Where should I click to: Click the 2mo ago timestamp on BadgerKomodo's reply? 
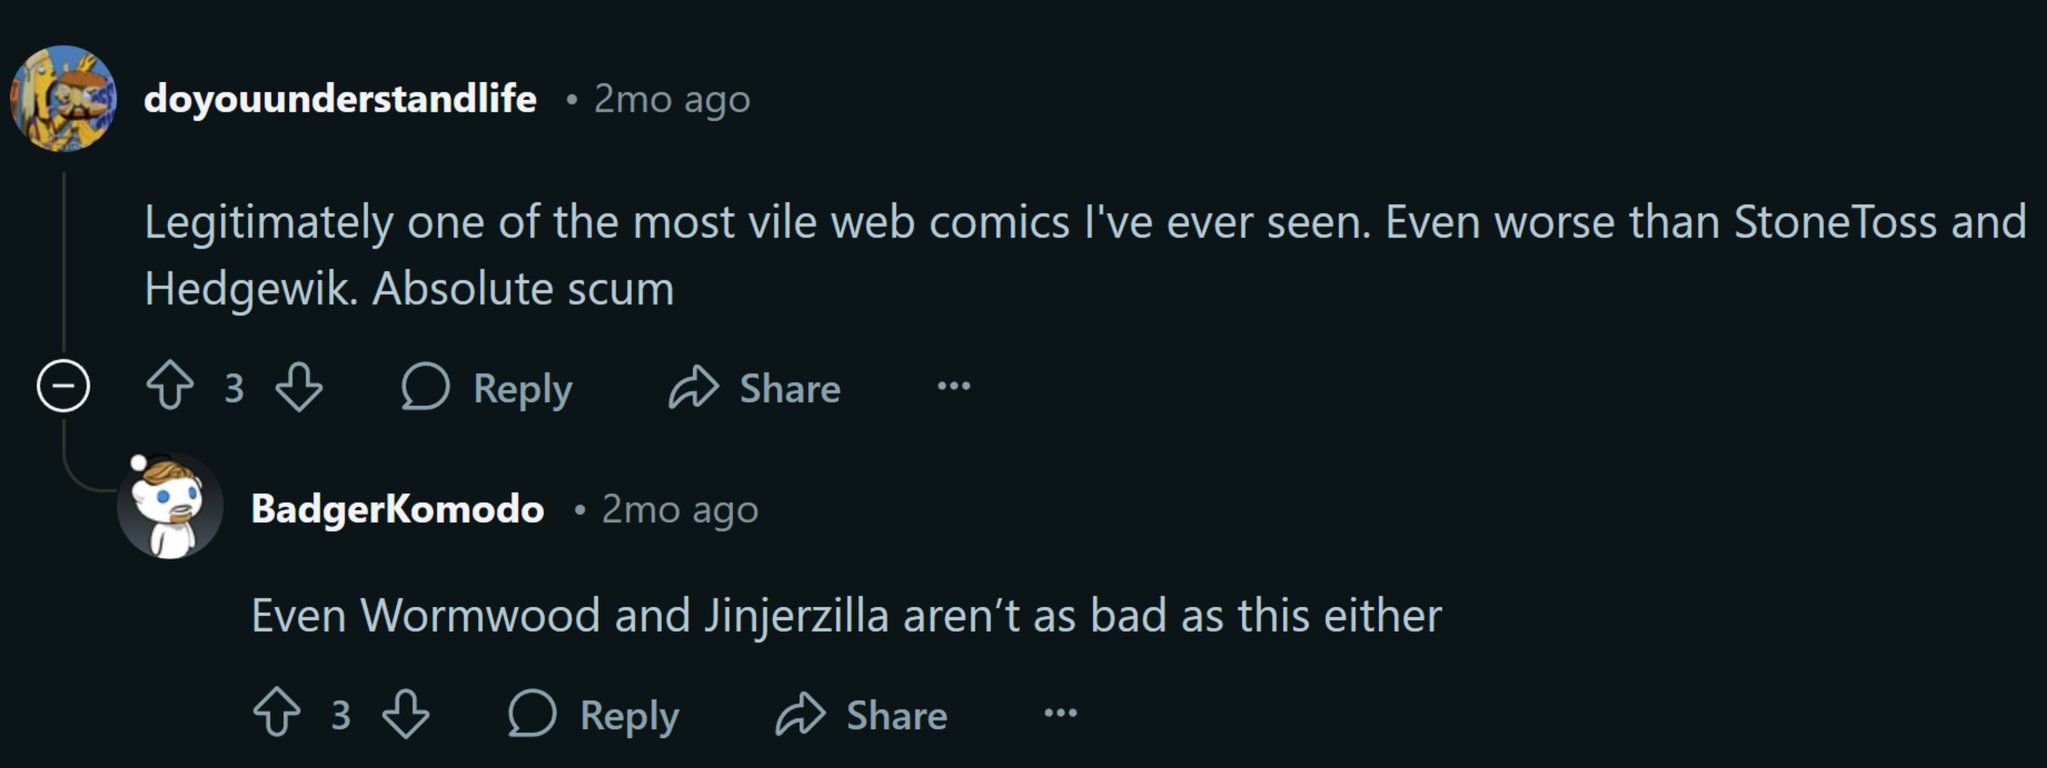(679, 509)
